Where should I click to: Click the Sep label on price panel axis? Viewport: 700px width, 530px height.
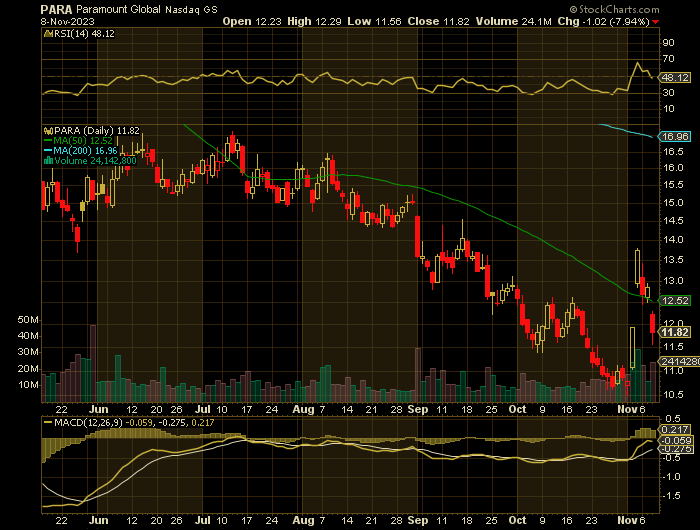[418, 409]
